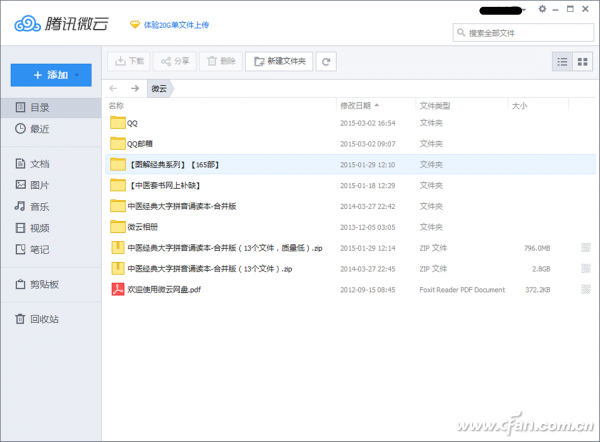Click the 796.0MB size cell

point(537,248)
